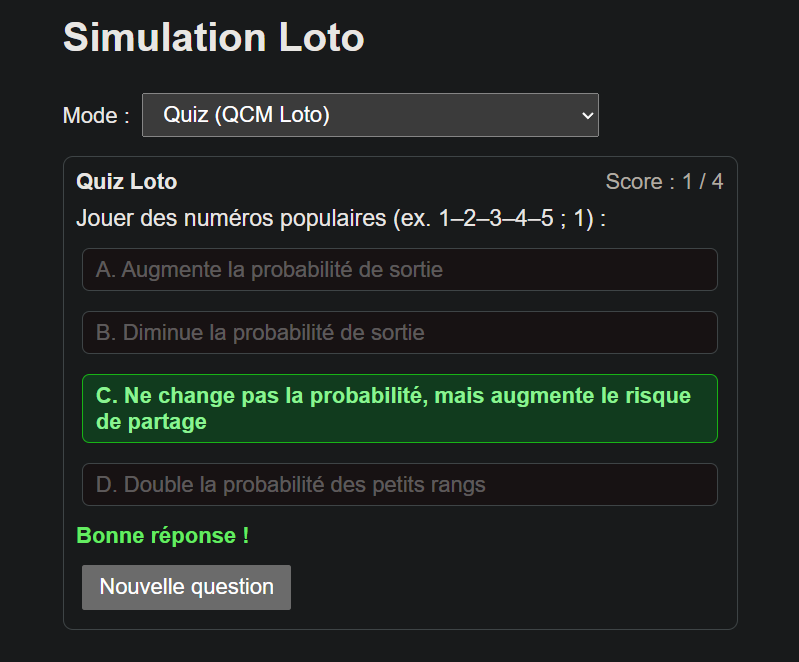Viewport: 799px width, 662px height.
Task: Select the highlighted green answer C
Action: click(399, 408)
